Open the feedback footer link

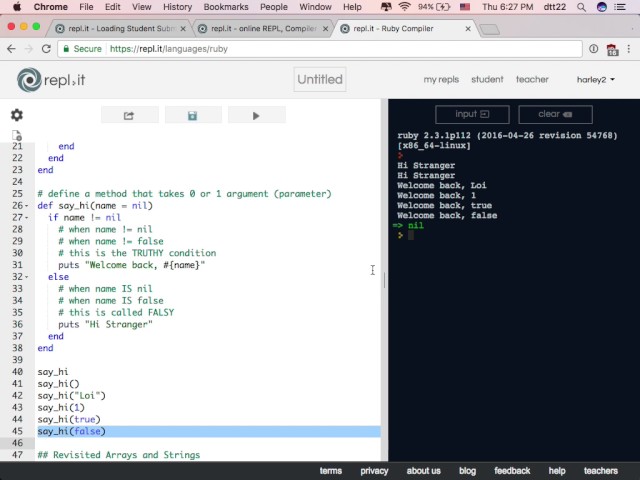512,471
